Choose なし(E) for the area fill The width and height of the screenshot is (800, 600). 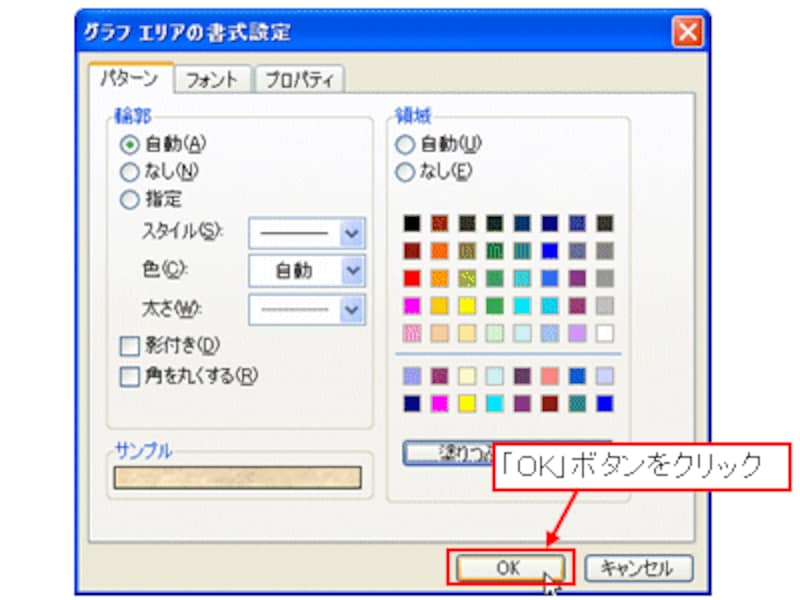pos(405,172)
